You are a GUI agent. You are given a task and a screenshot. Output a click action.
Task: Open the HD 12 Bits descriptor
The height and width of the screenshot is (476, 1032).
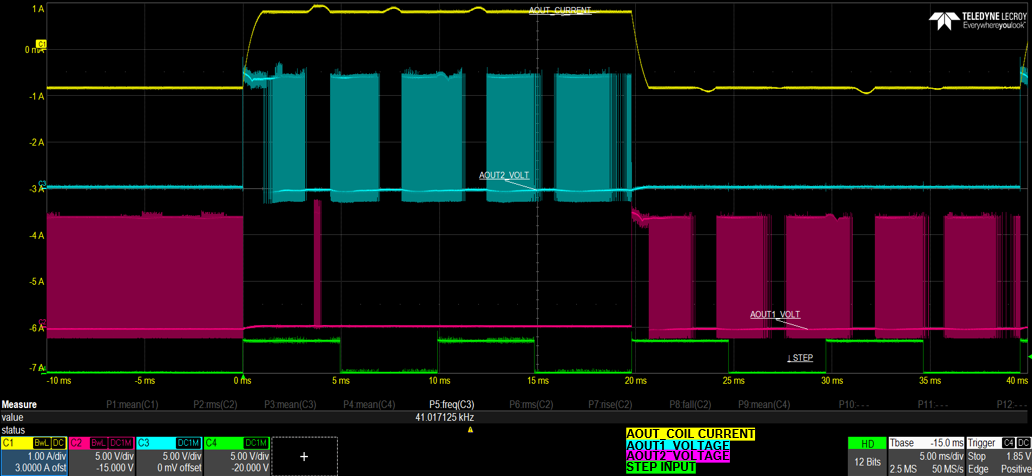coord(866,456)
